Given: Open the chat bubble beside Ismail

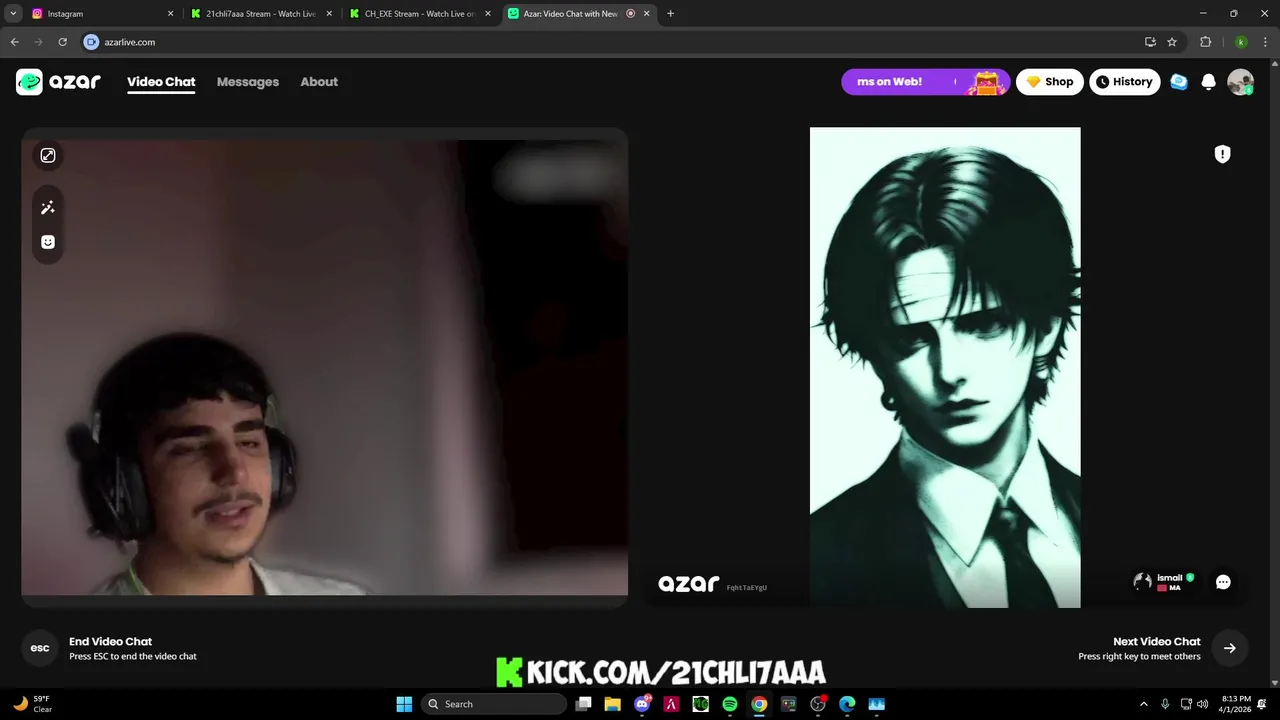Looking at the screenshot, I should click(1223, 582).
